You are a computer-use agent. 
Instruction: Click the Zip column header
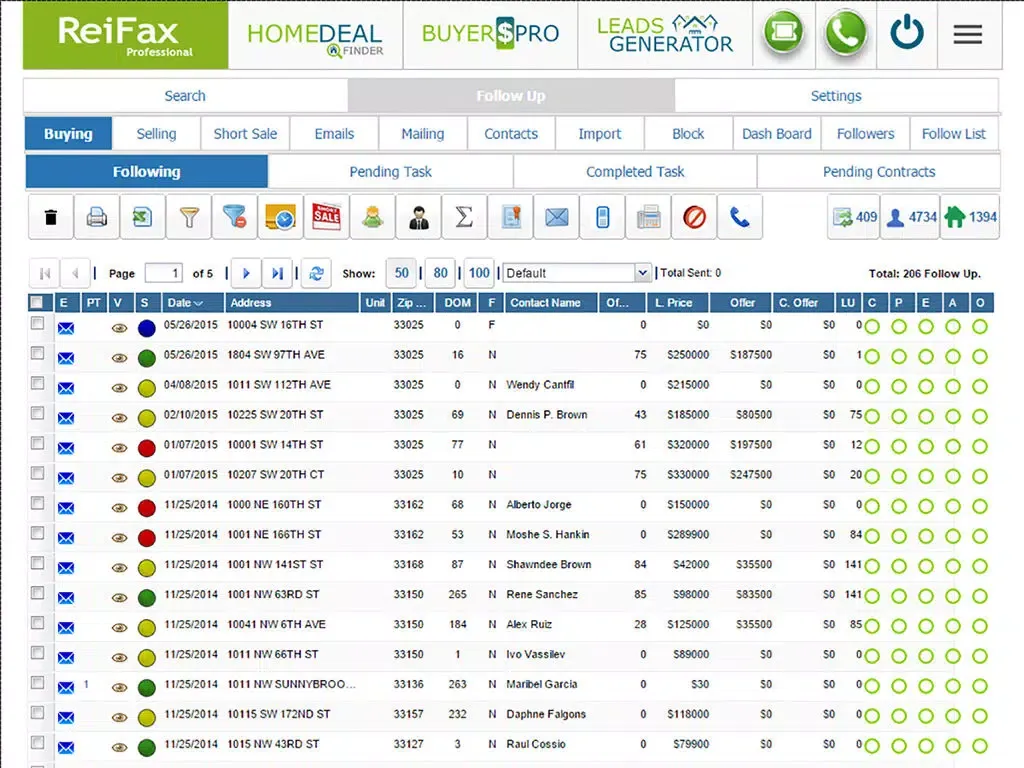tap(411, 302)
